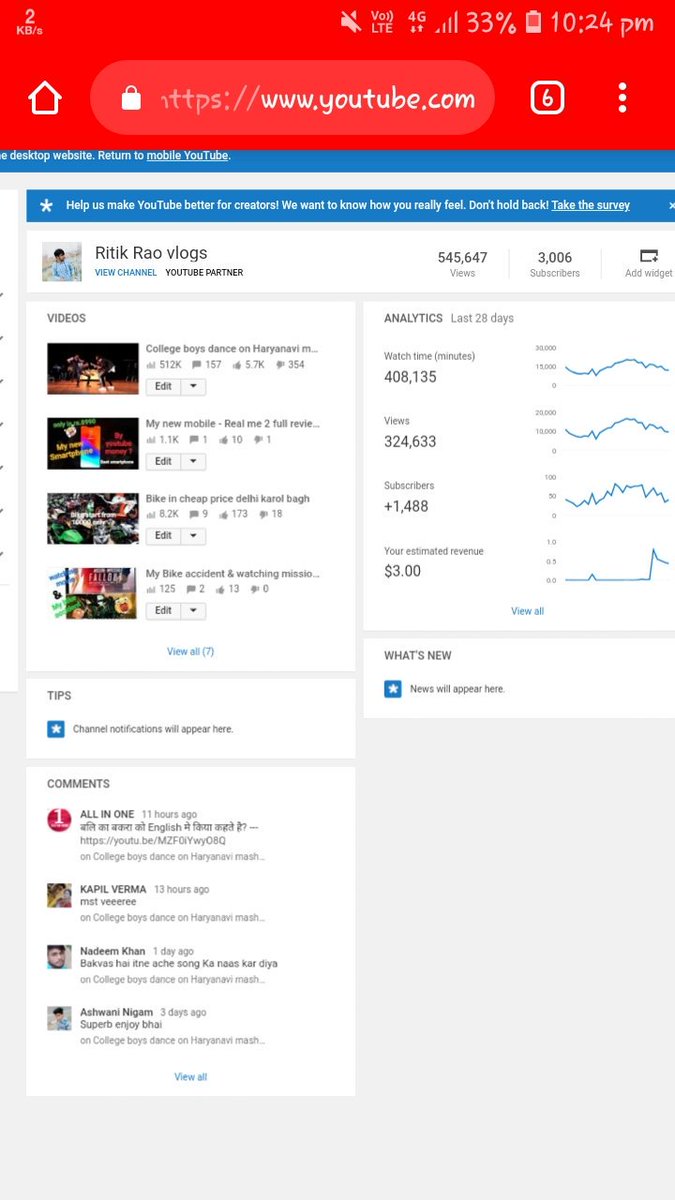This screenshot has width=675, height=1200.
Task: Open College boys dance video thumbnail
Action: pyautogui.click(x=93, y=369)
